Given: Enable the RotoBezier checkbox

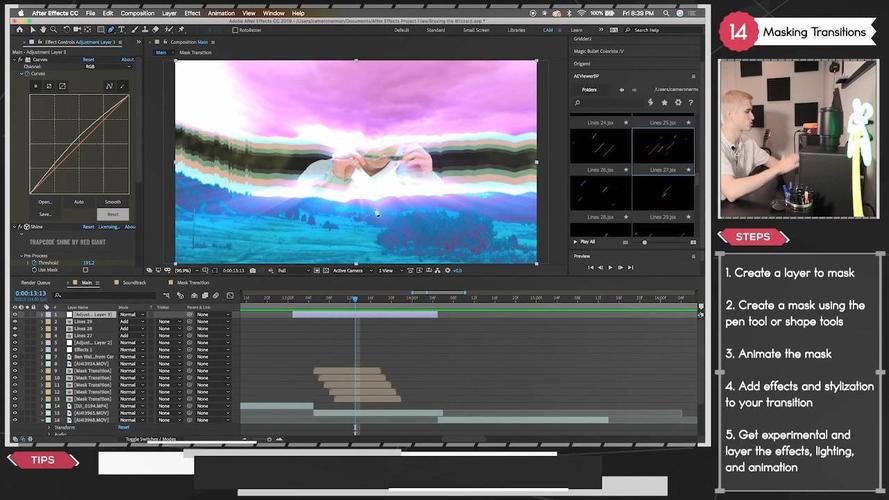Looking at the screenshot, I should 235,30.
